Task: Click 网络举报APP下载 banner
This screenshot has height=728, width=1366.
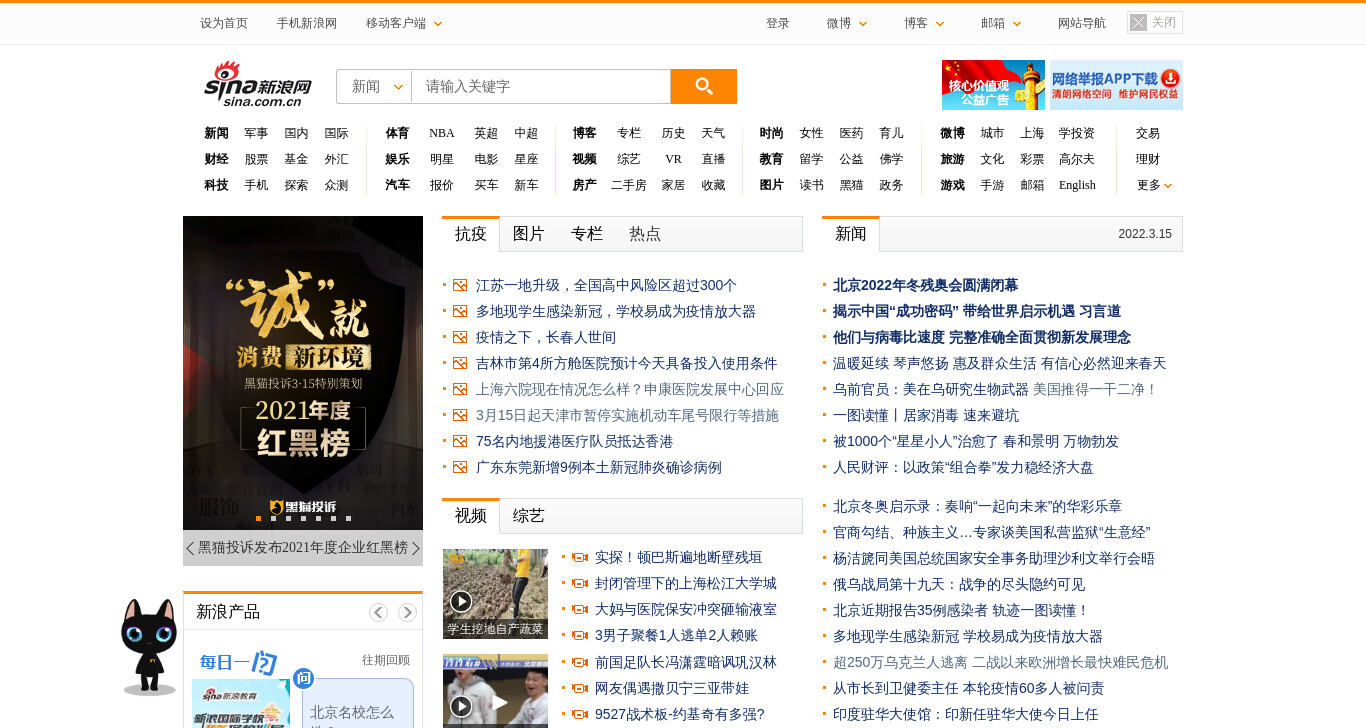Action: click(x=1116, y=85)
